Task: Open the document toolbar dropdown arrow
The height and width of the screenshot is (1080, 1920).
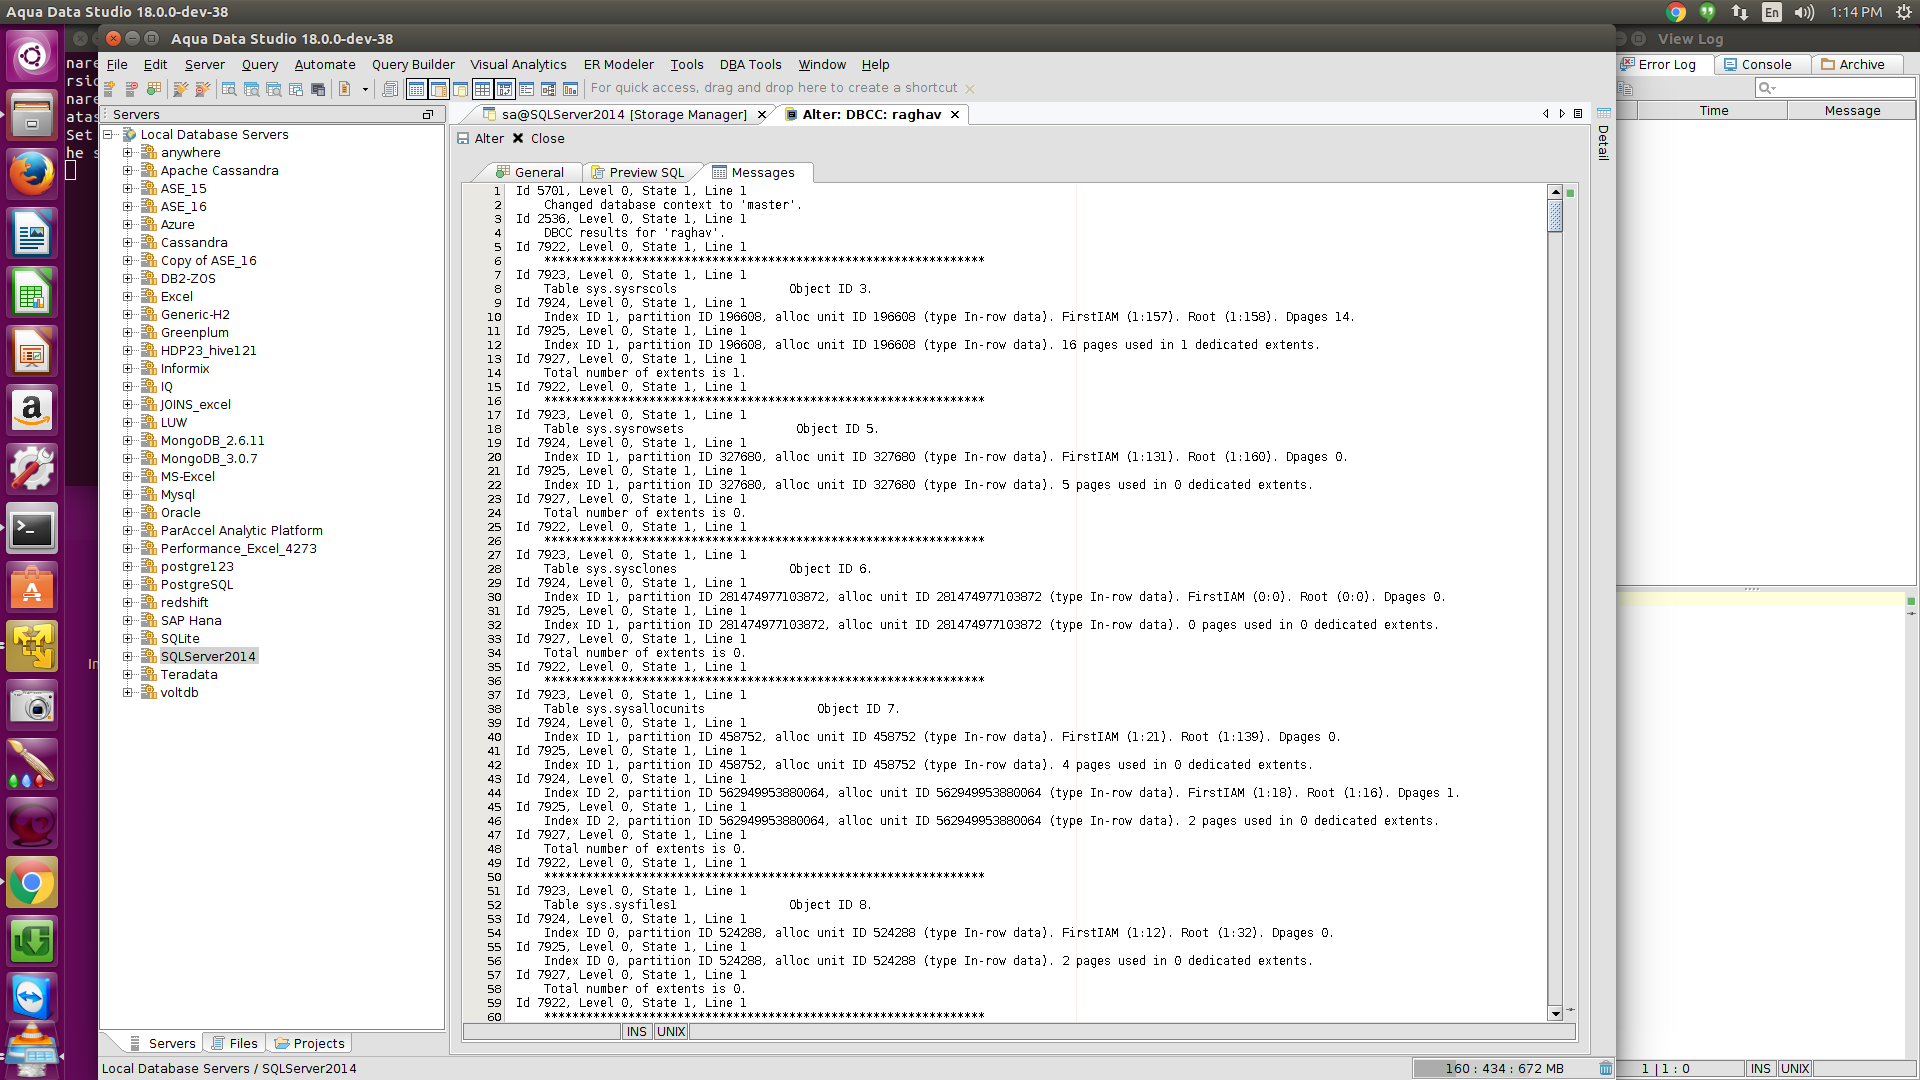Action: (365, 89)
